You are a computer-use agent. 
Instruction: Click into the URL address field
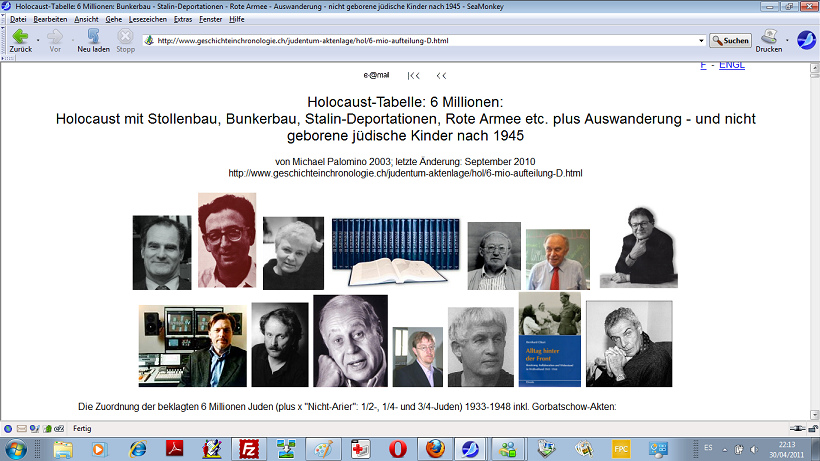click(425, 41)
